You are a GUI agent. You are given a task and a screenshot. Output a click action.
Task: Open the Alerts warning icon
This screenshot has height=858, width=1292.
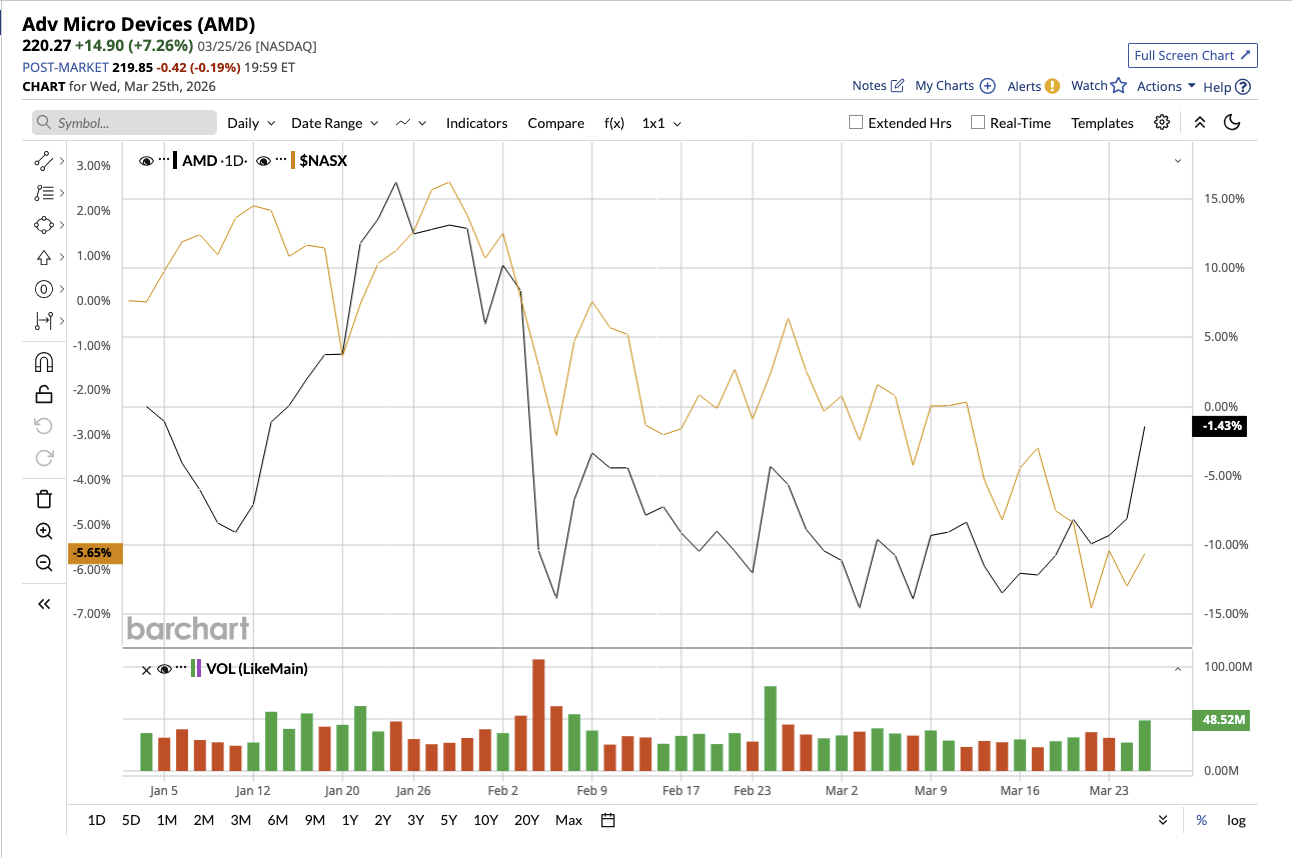click(x=1052, y=86)
